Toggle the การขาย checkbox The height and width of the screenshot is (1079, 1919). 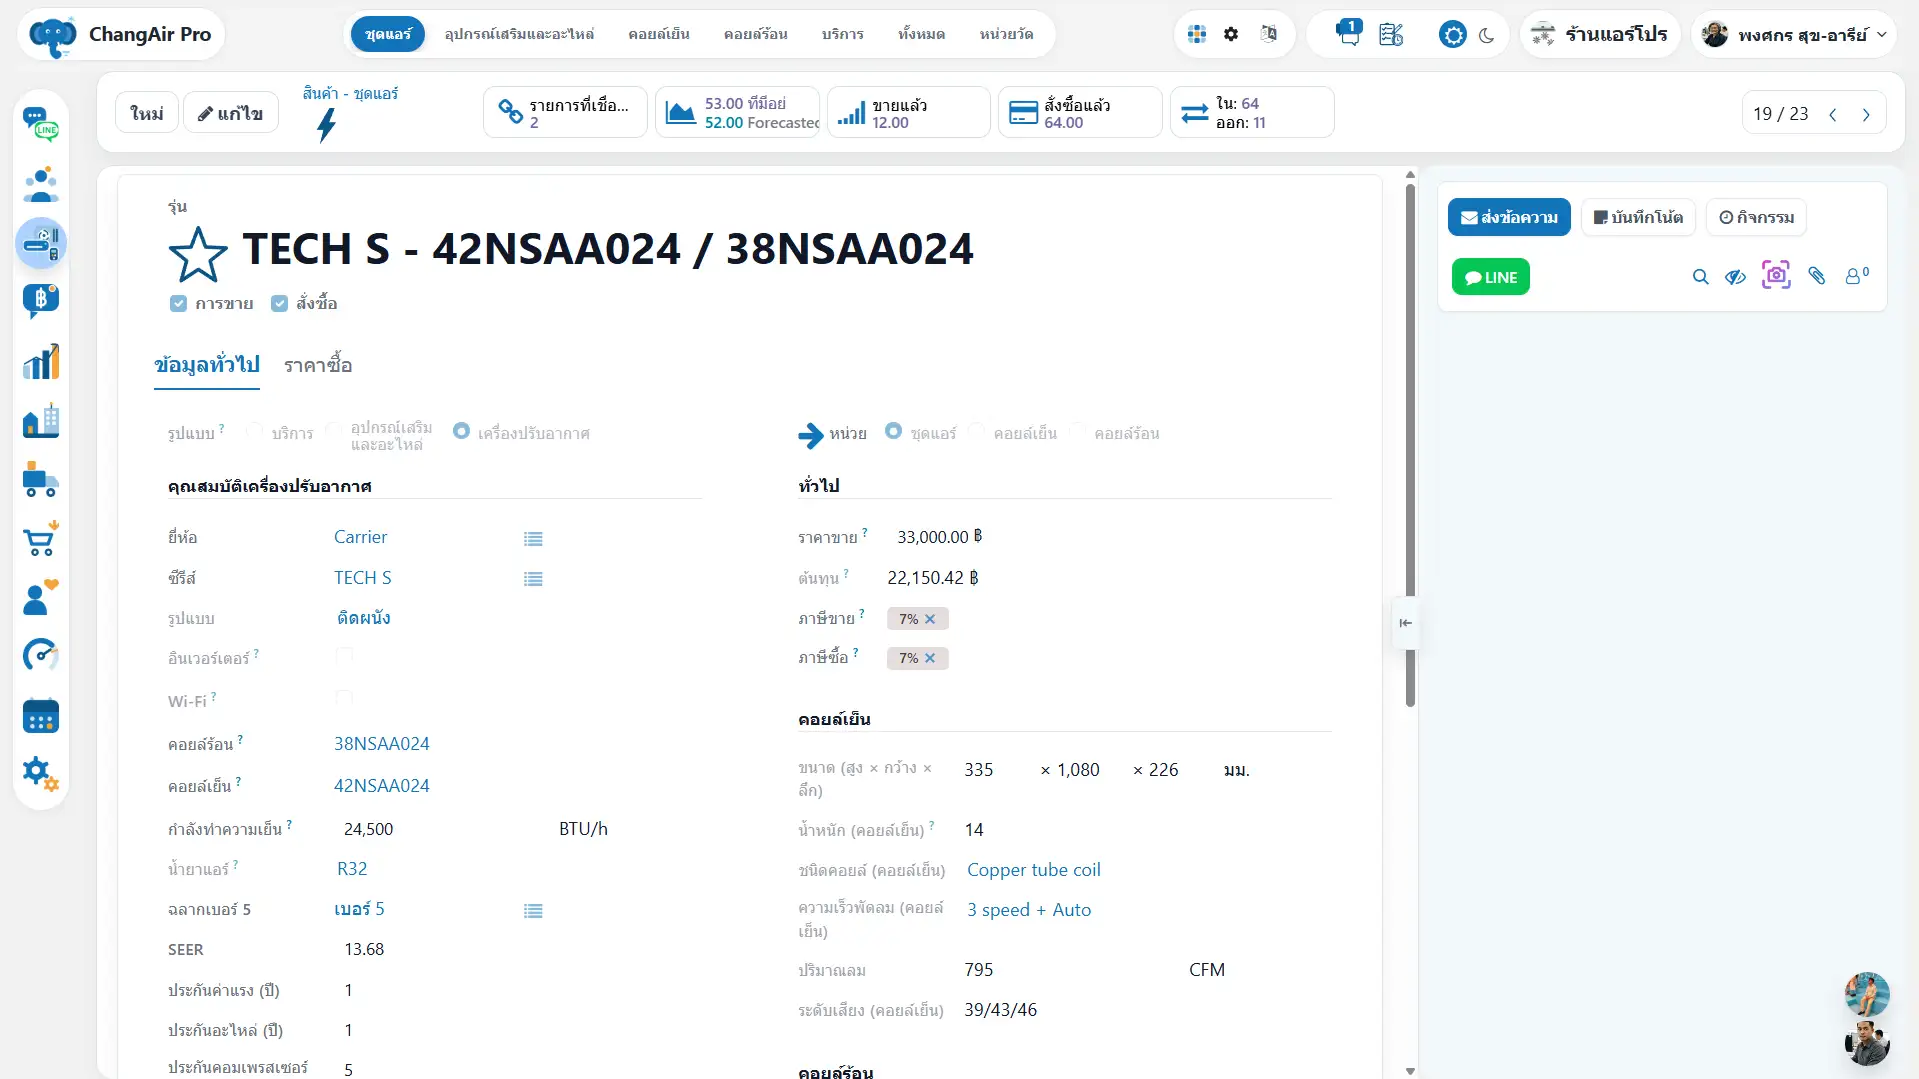coord(178,303)
